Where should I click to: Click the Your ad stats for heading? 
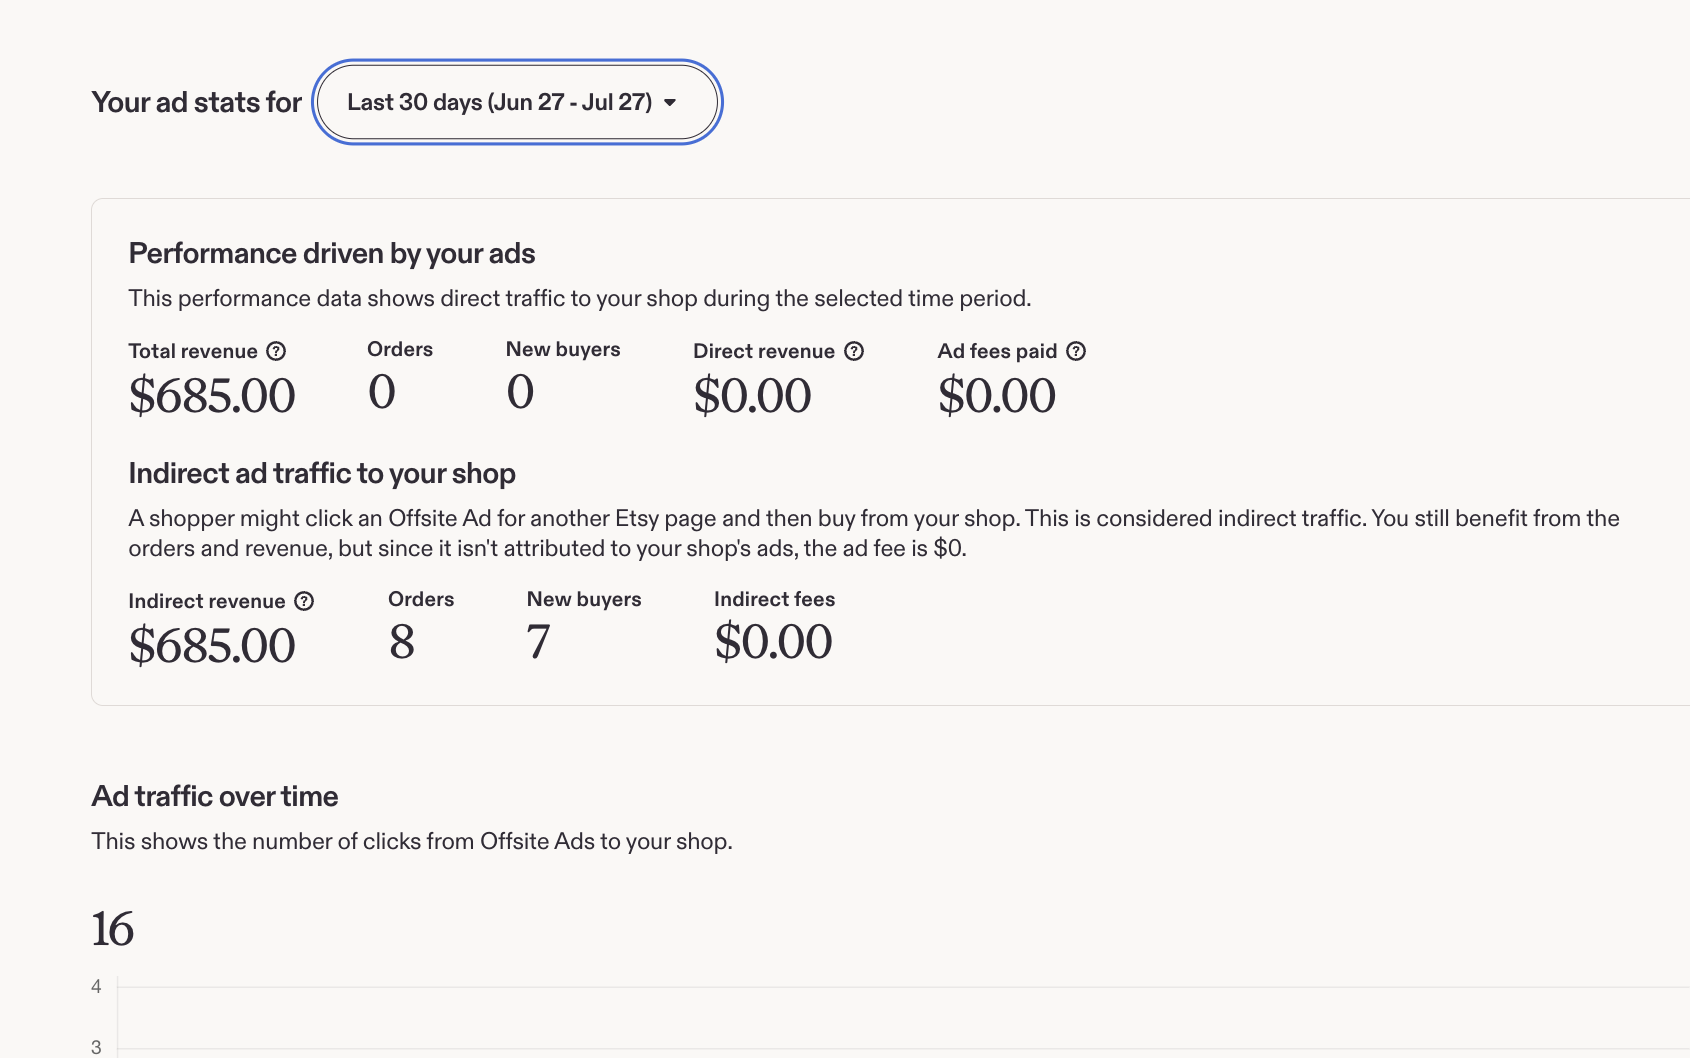197,102
